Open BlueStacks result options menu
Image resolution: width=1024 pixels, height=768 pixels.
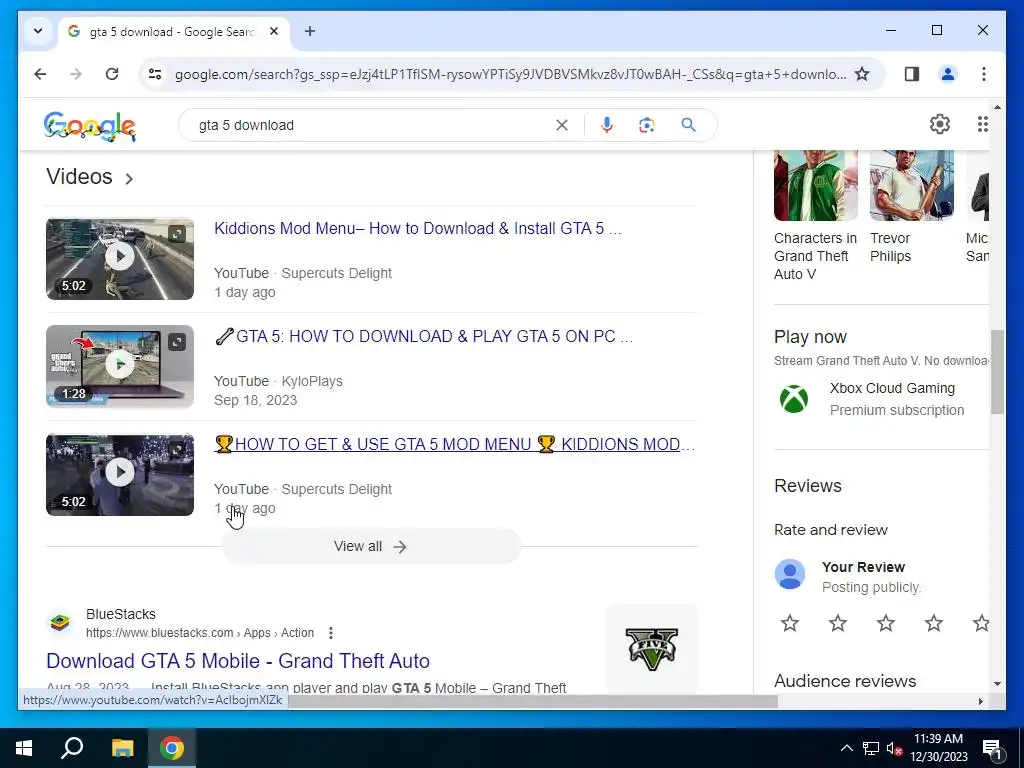(331, 633)
